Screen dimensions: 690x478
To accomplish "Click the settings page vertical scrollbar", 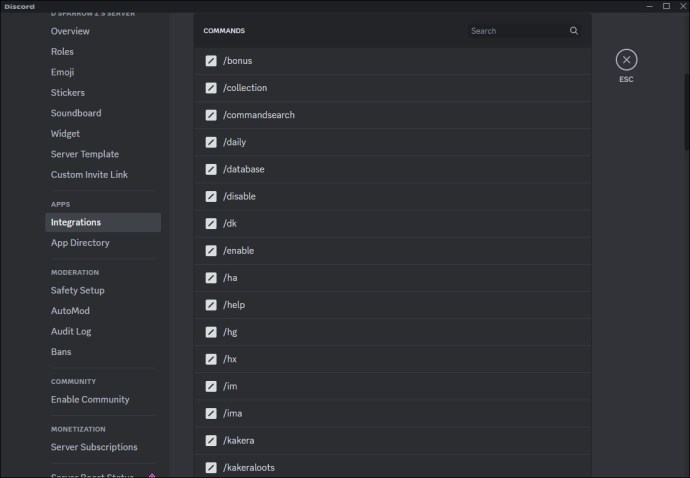I will coord(687,112).
